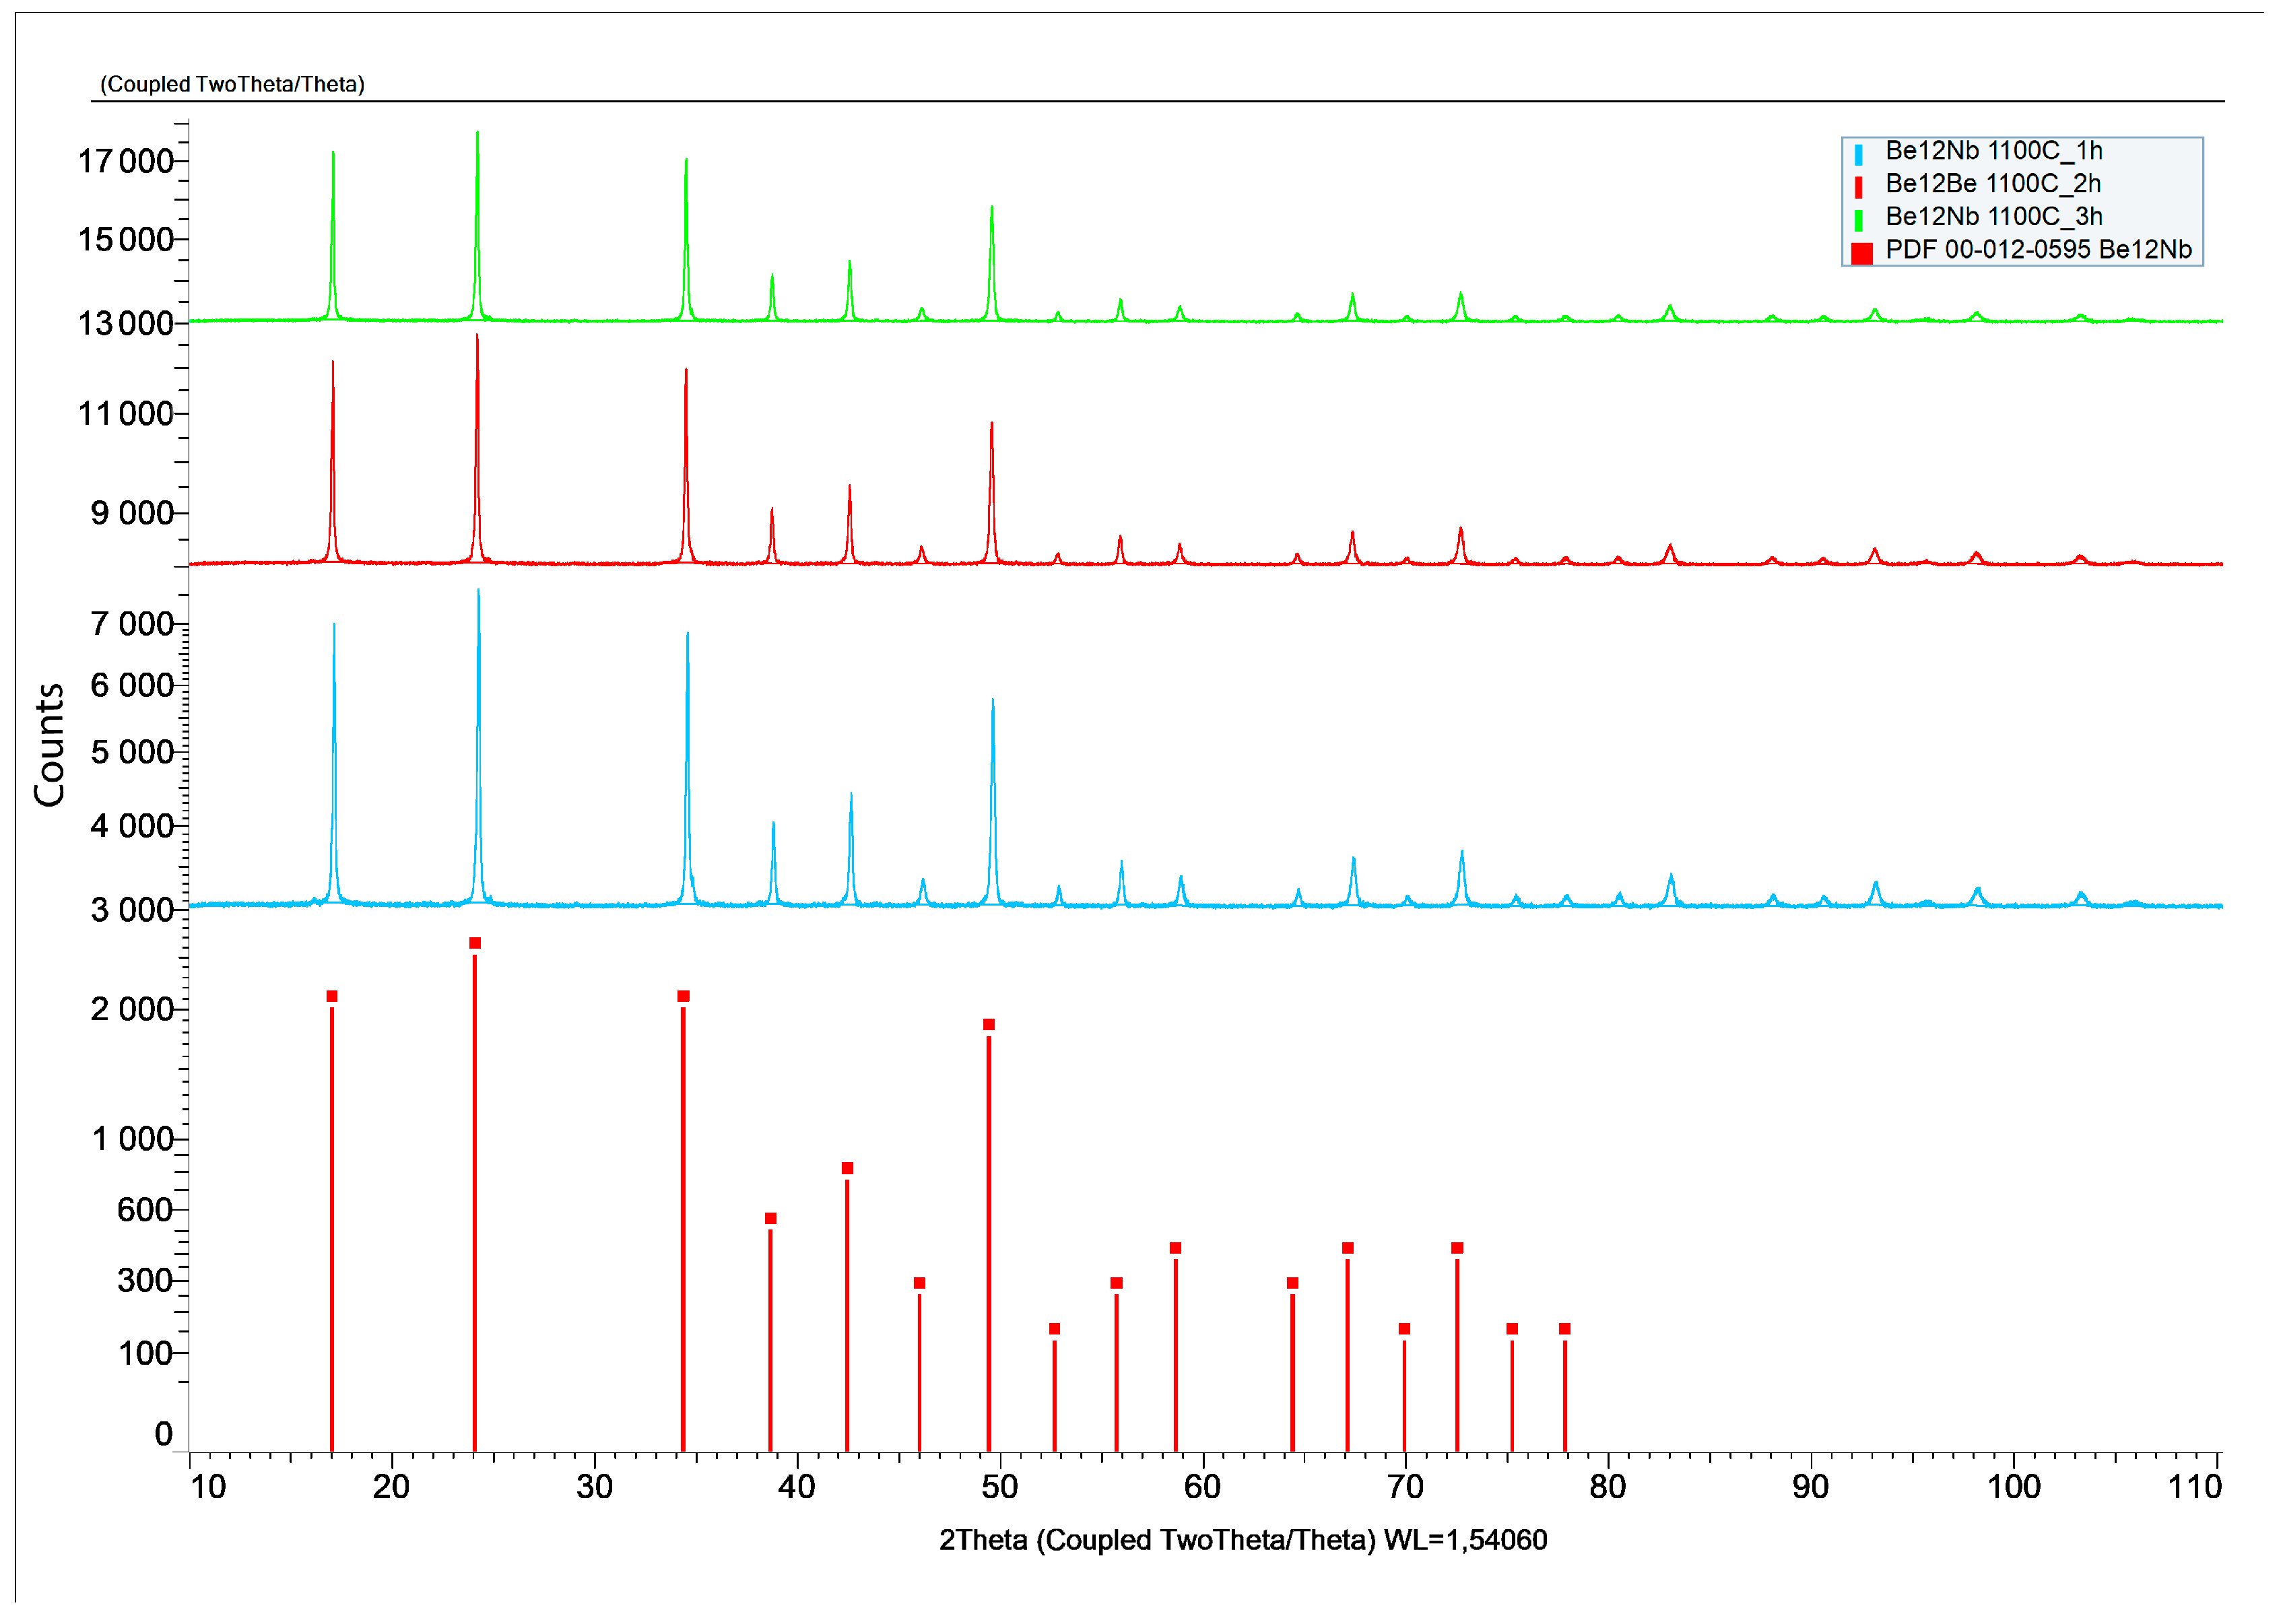Click the last PDF marker near 78 degrees

point(1564,1329)
